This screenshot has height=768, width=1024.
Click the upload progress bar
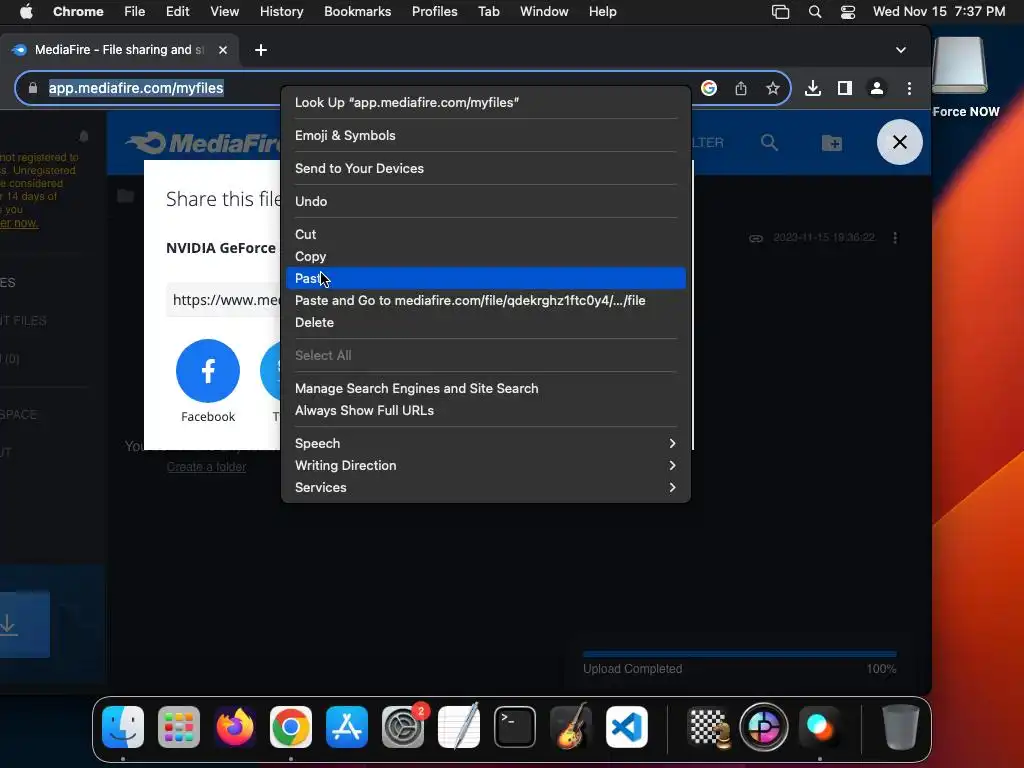[739, 654]
